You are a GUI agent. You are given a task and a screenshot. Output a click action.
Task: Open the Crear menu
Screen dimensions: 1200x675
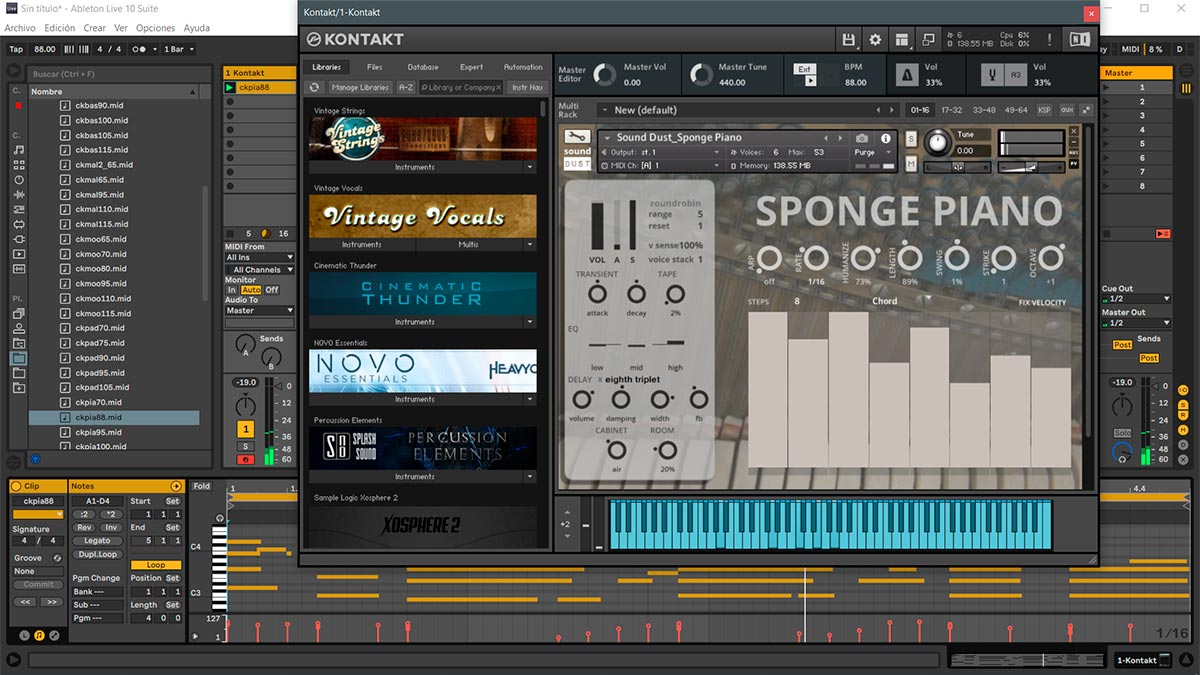95,28
